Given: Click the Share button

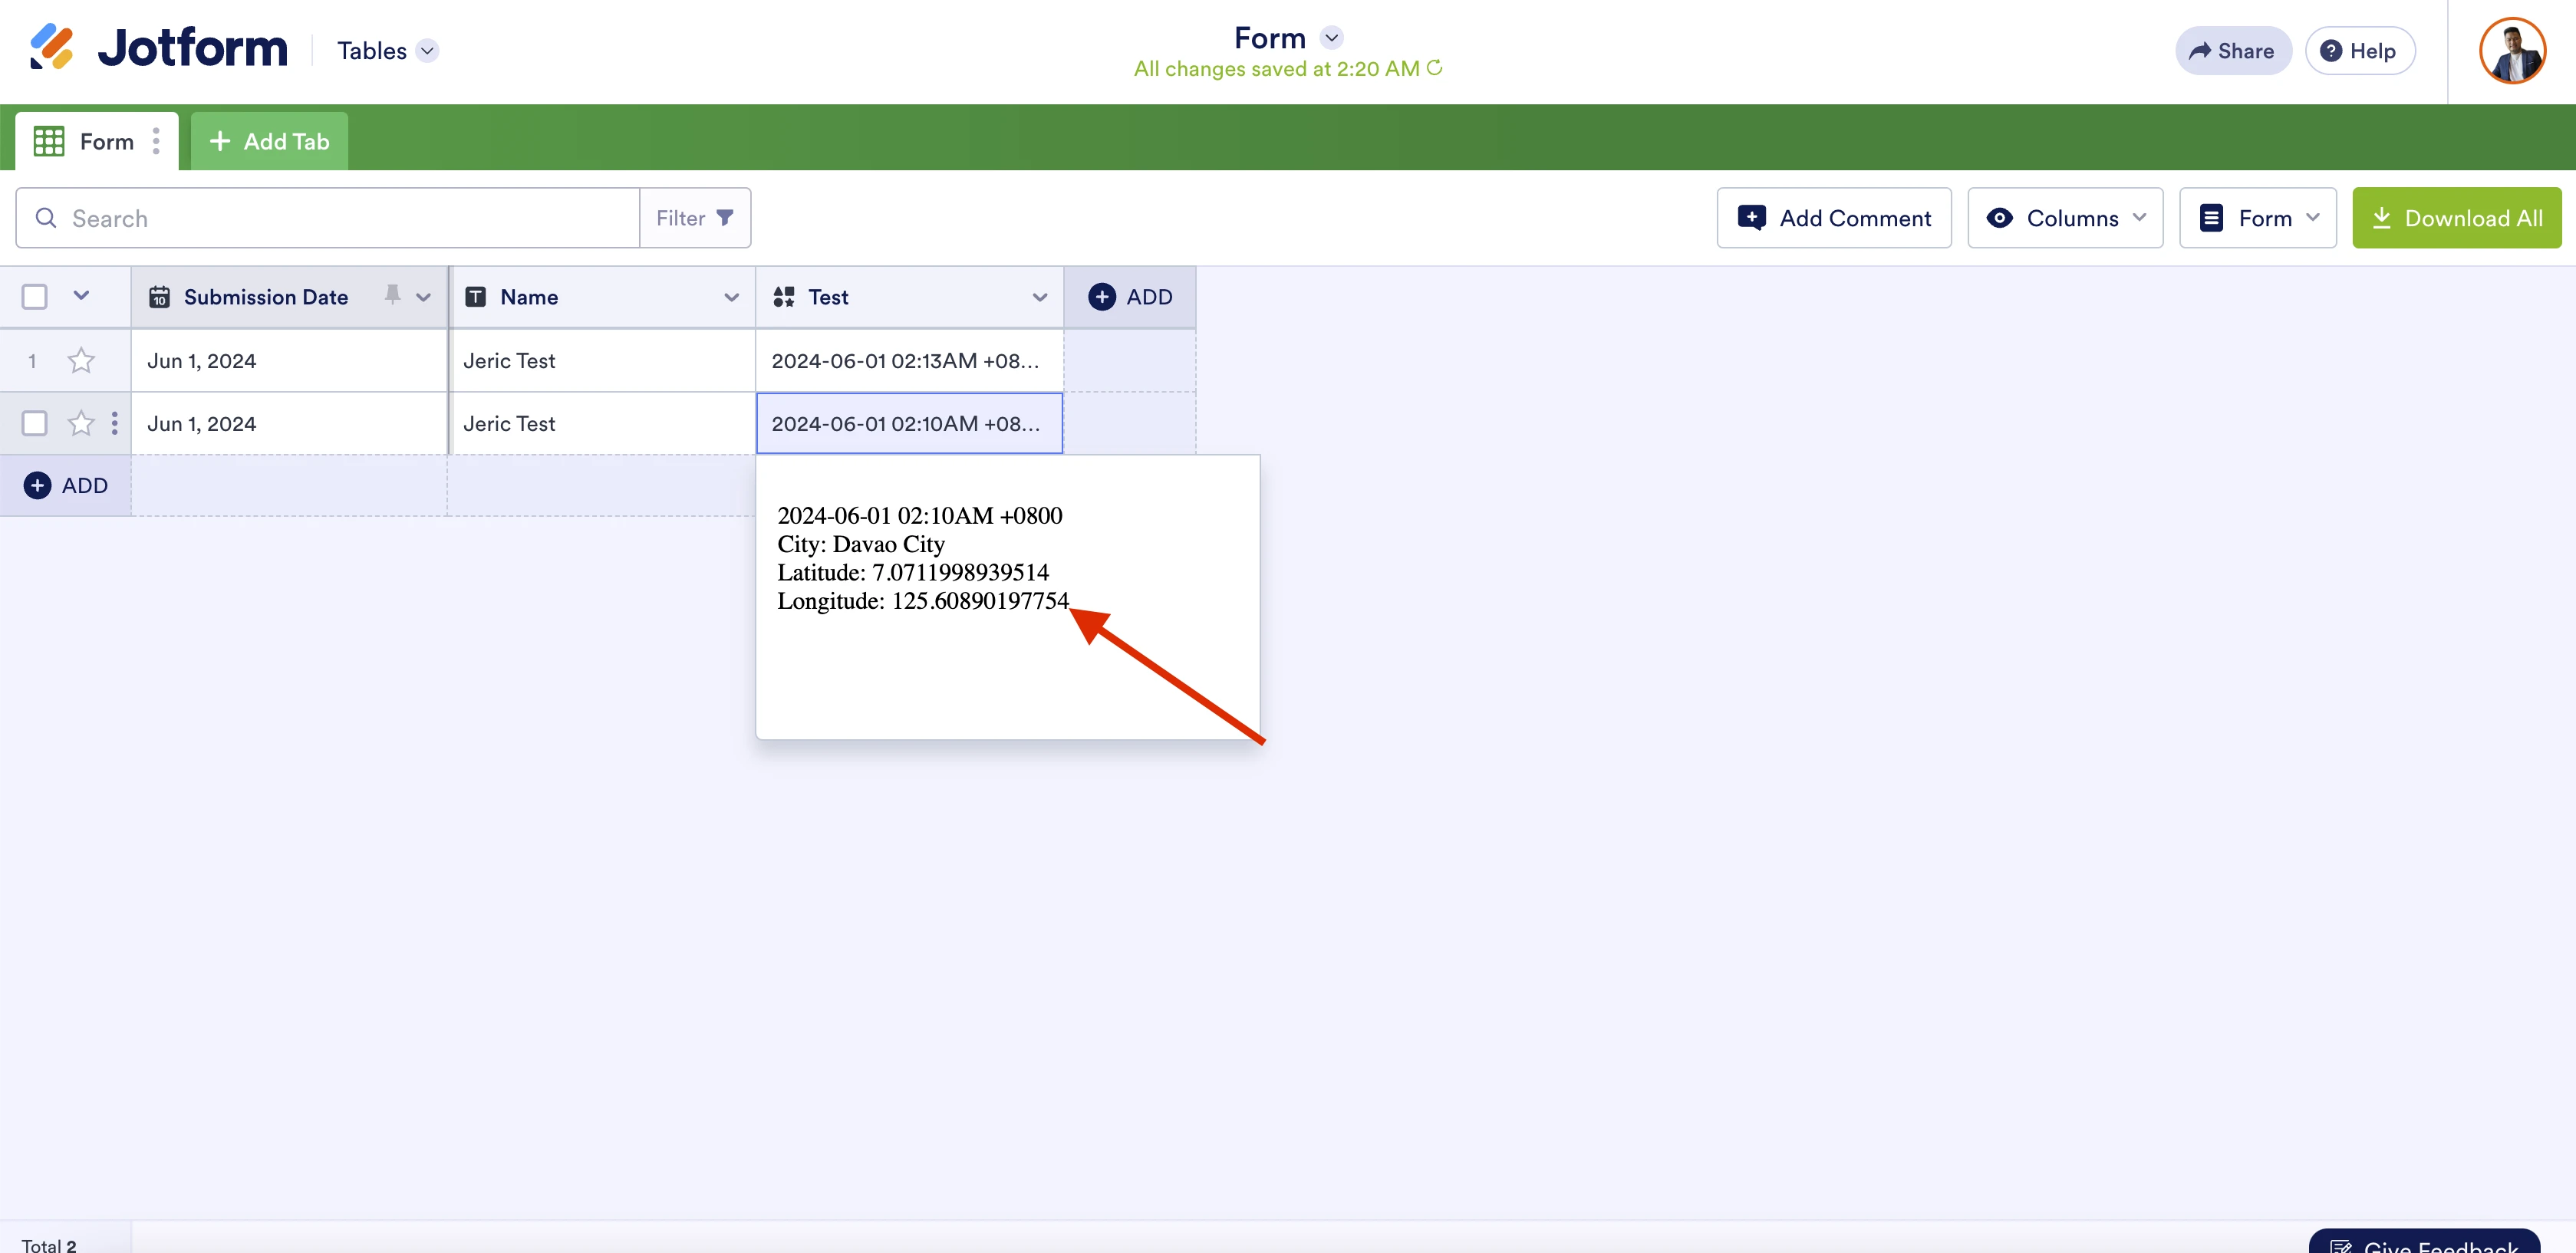Looking at the screenshot, I should click(x=2233, y=50).
